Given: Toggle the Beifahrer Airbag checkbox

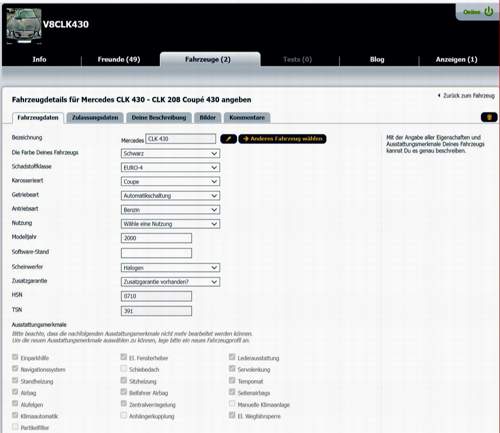Looking at the screenshot, I should [124, 392].
